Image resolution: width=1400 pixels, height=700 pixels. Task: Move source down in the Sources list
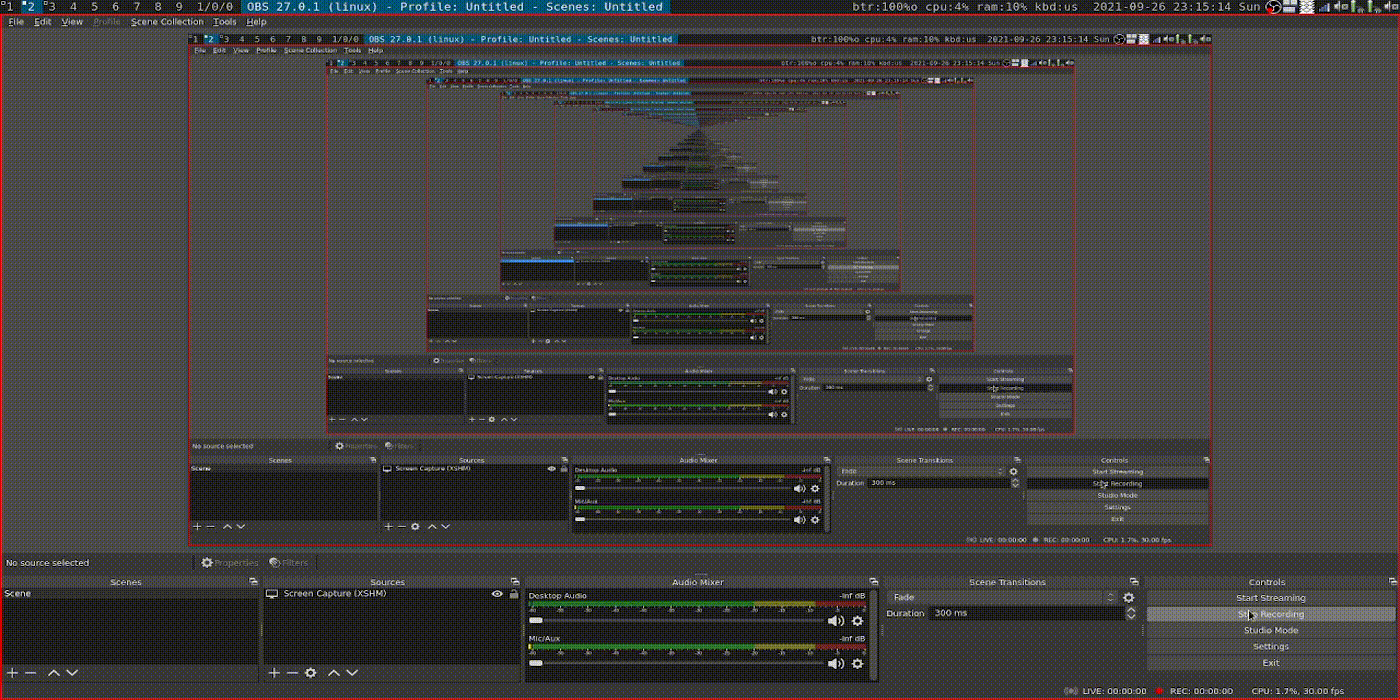pos(351,673)
